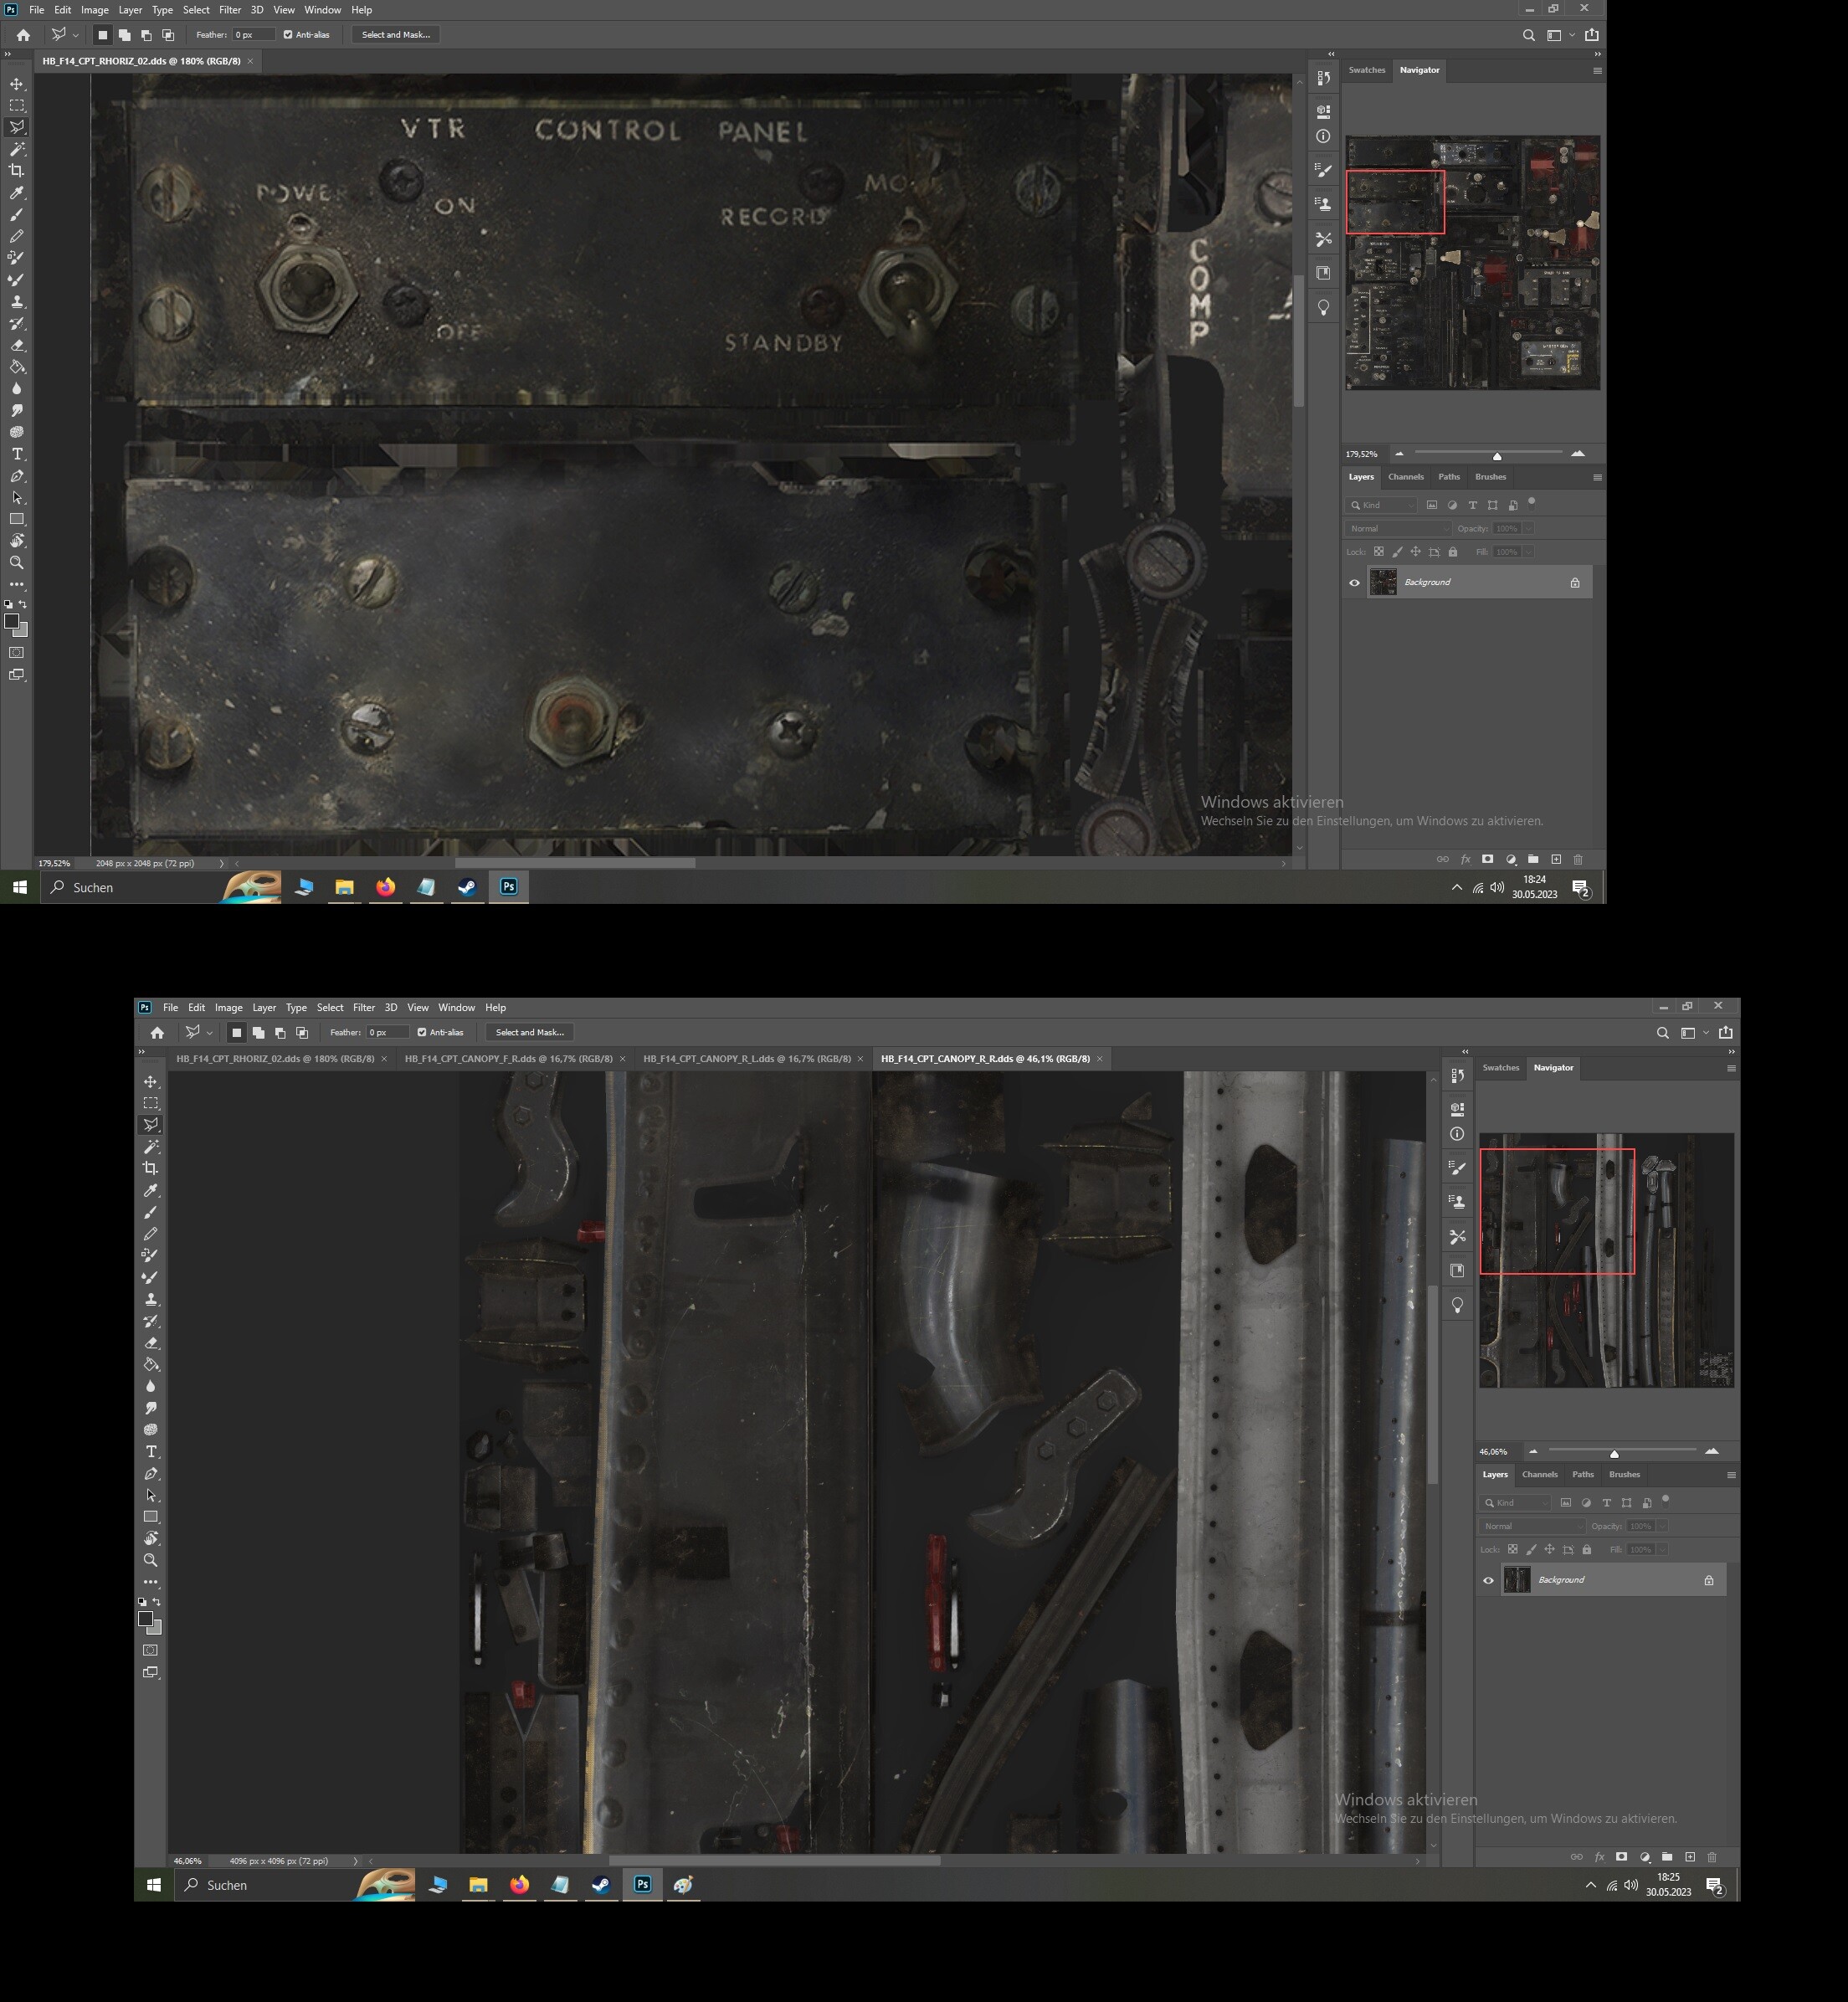Open Navigator panel menu in bottom window

1731,1068
